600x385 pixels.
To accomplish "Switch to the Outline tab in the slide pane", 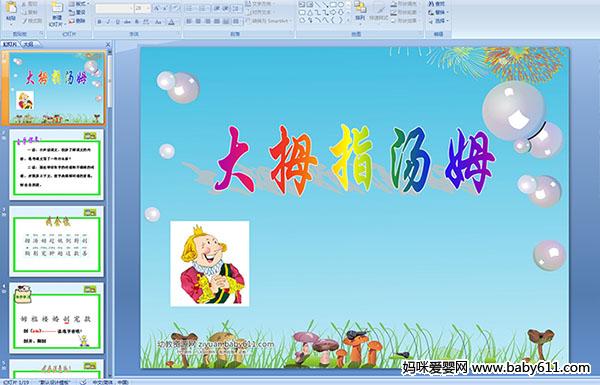I will click(x=28, y=44).
